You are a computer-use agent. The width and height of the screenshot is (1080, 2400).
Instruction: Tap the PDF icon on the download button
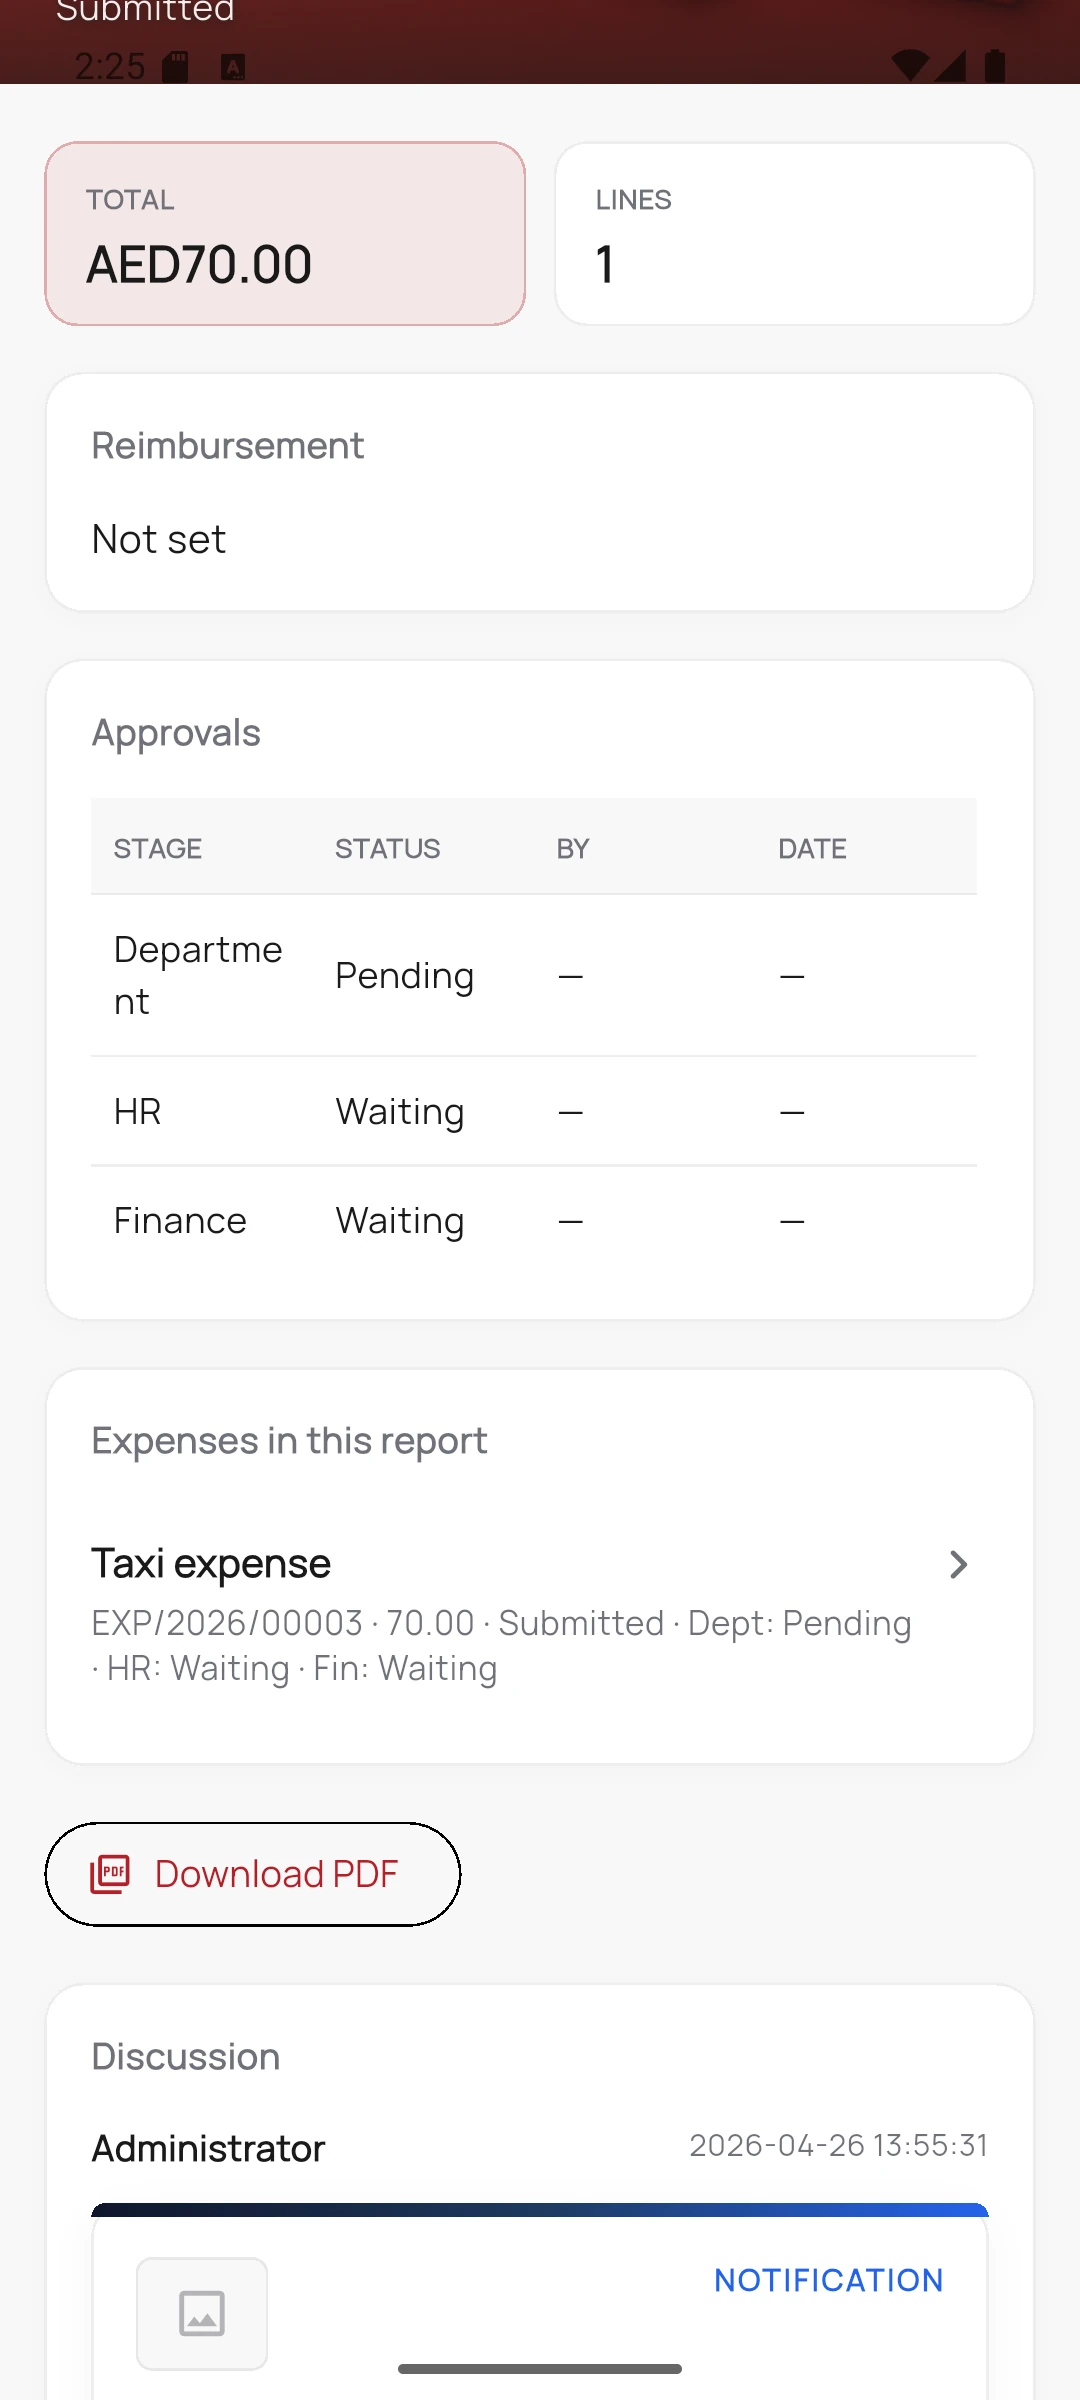tap(110, 1874)
